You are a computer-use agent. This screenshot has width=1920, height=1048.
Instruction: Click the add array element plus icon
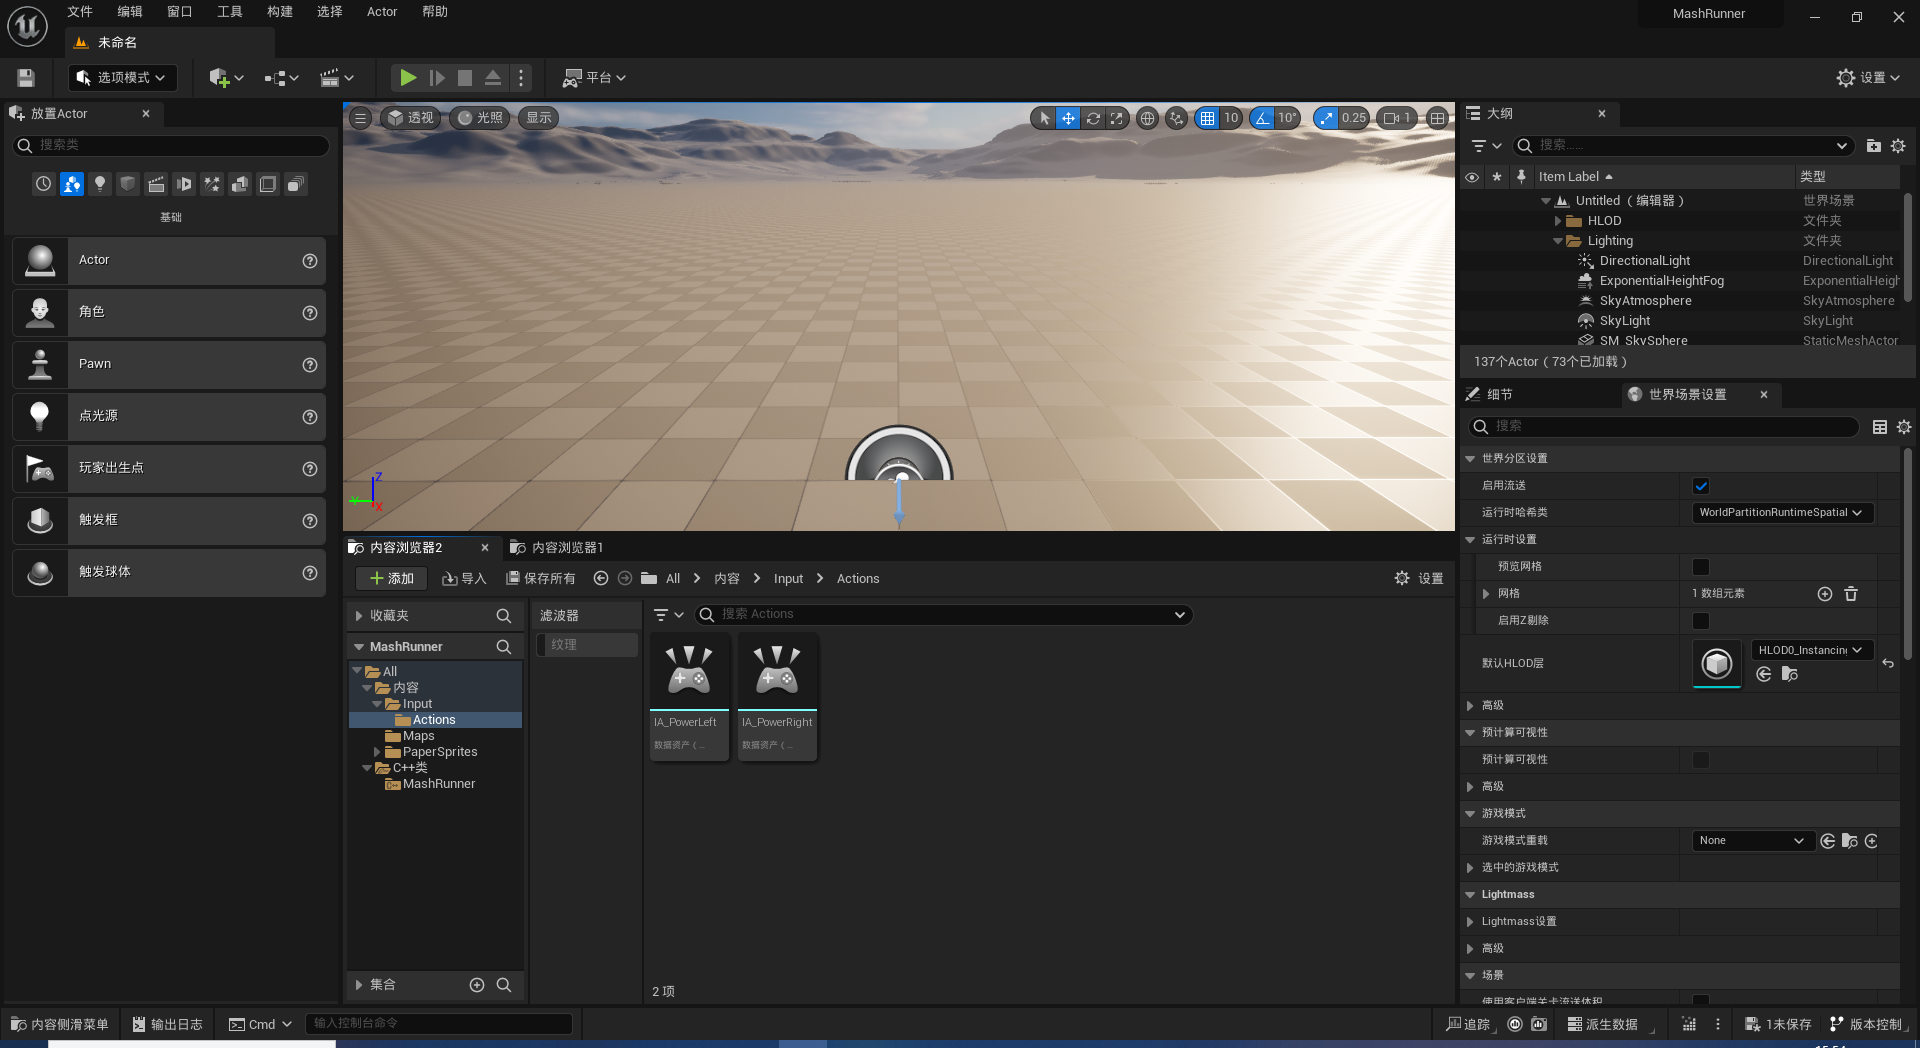[1824, 594]
